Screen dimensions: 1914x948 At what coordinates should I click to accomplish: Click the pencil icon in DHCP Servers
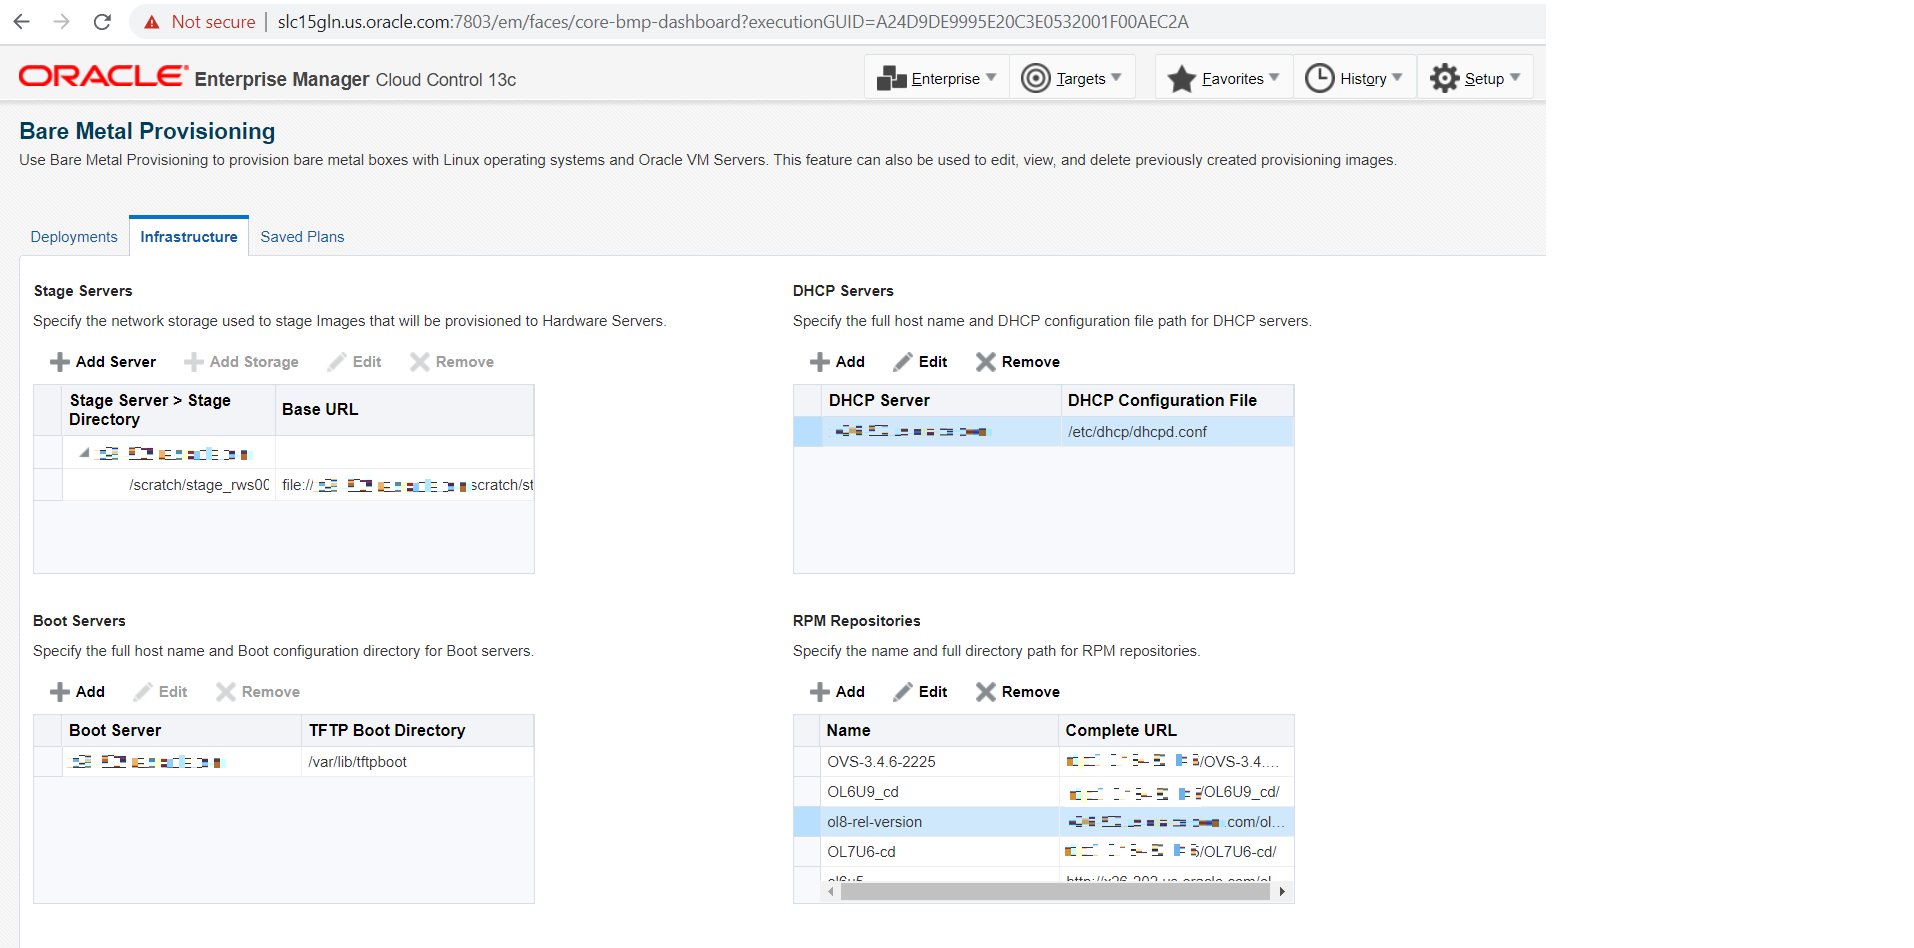[903, 362]
